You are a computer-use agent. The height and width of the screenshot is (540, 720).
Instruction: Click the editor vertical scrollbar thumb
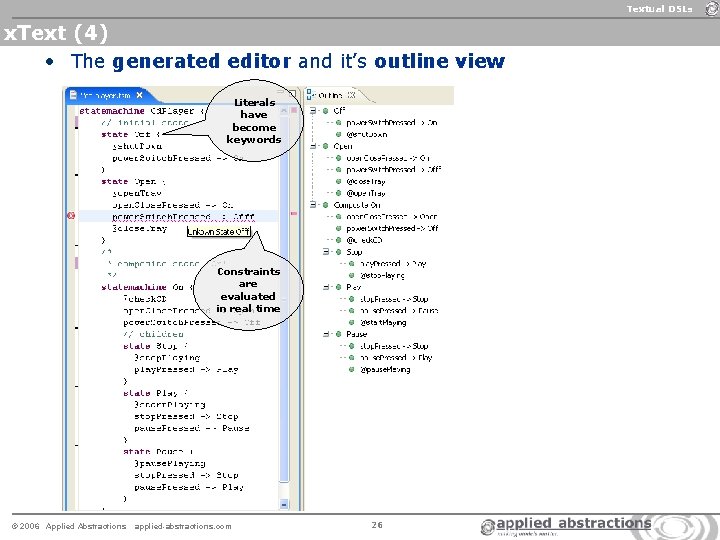click(x=284, y=298)
